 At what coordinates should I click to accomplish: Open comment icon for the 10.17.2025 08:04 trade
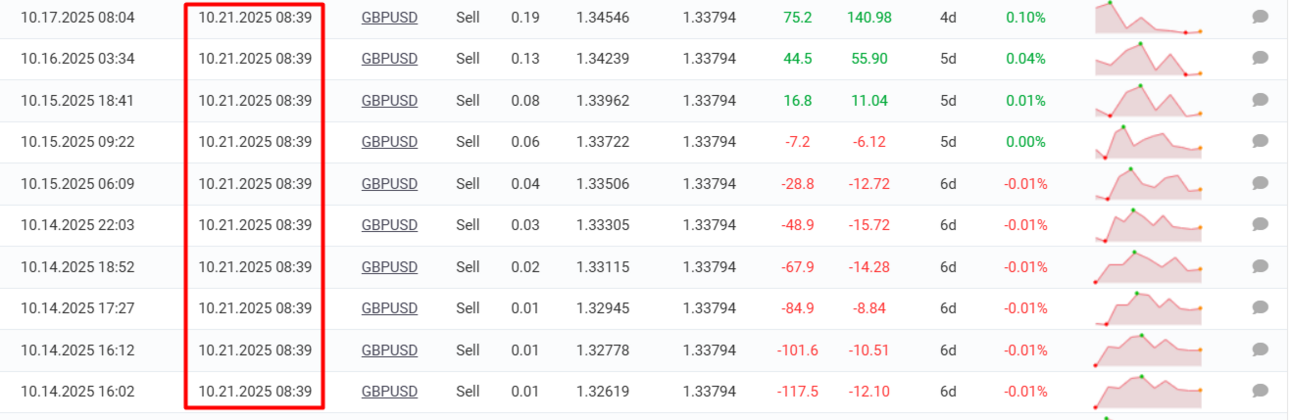coord(1260,17)
